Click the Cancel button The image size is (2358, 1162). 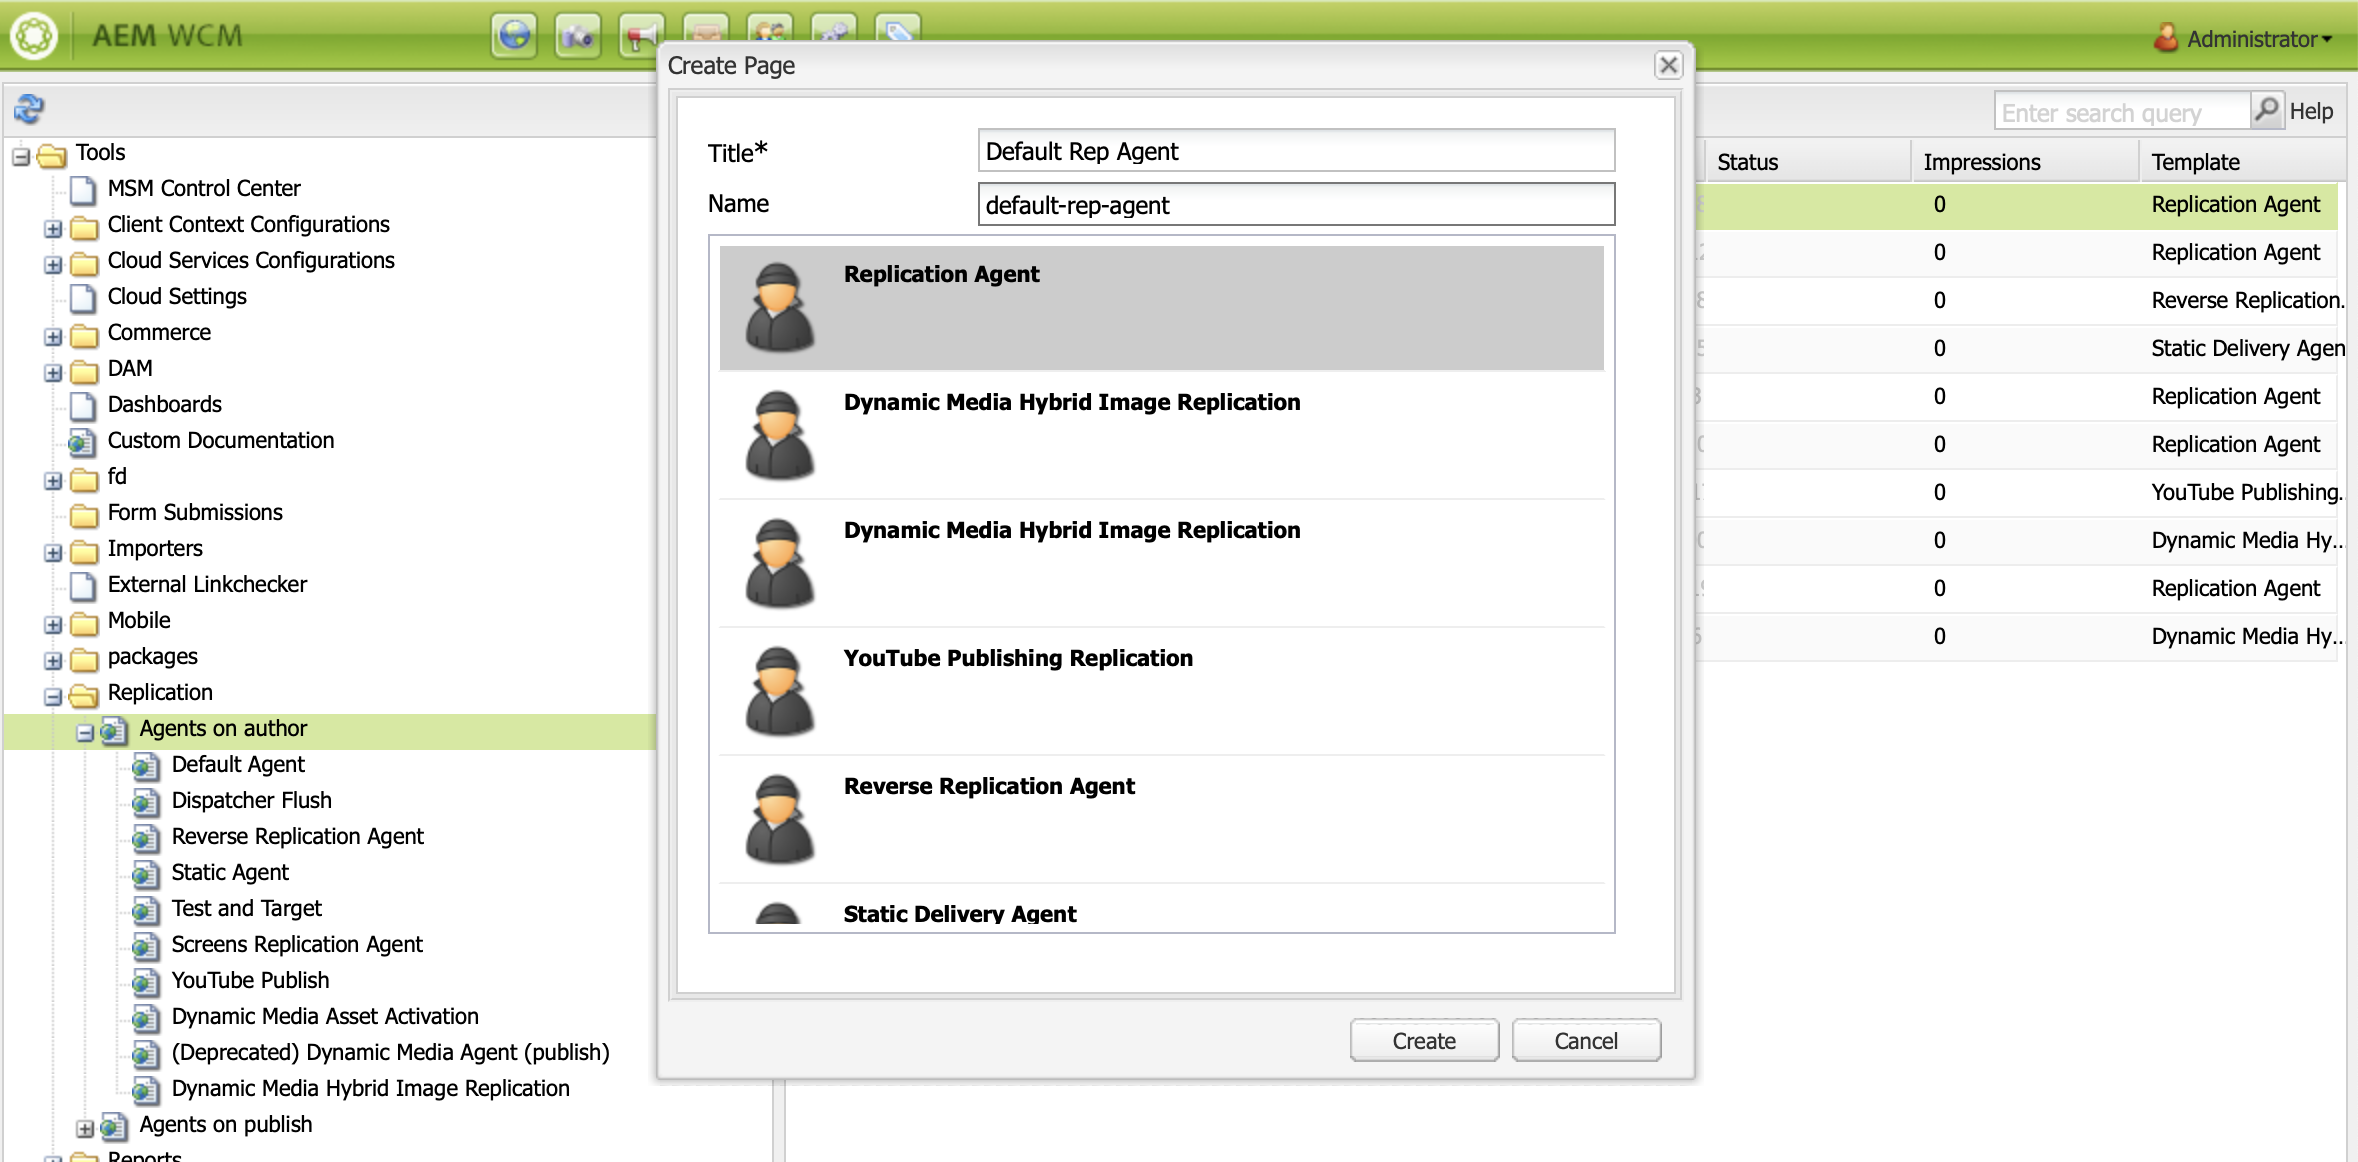point(1585,1040)
